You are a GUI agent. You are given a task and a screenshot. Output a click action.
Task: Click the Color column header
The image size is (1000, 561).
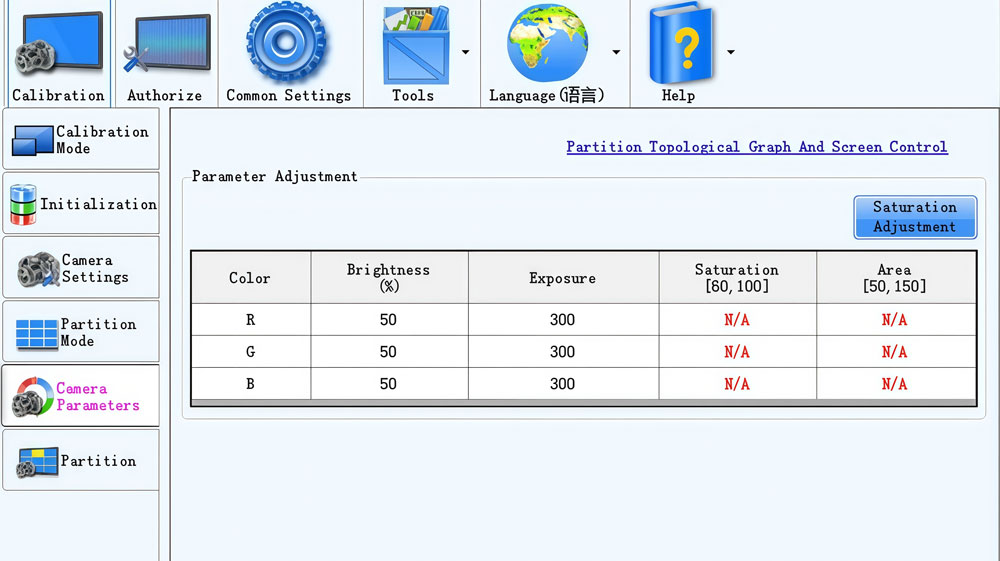[x=251, y=277]
